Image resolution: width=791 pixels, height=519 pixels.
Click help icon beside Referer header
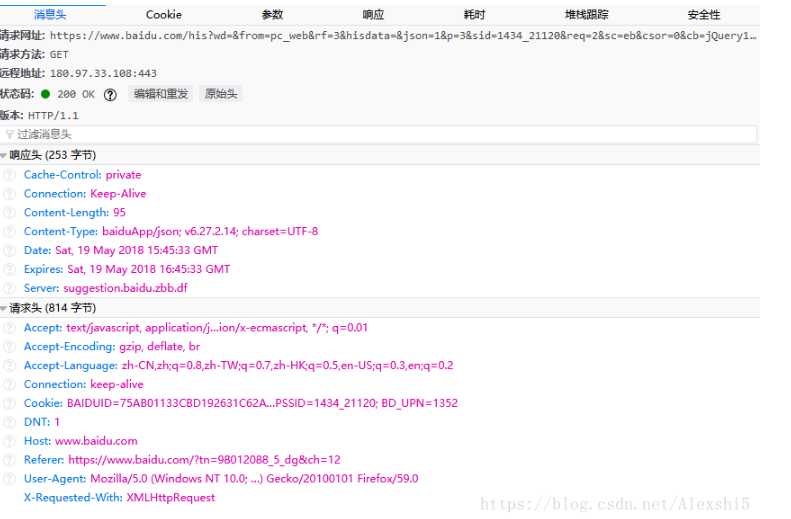click(10, 460)
